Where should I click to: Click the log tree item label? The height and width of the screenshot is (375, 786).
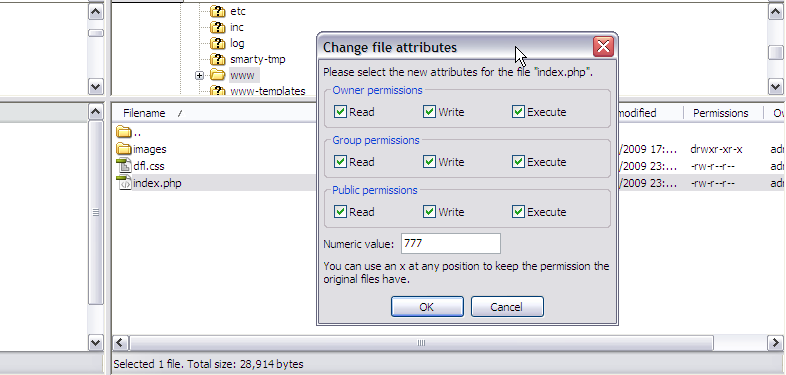click(x=237, y=43)
